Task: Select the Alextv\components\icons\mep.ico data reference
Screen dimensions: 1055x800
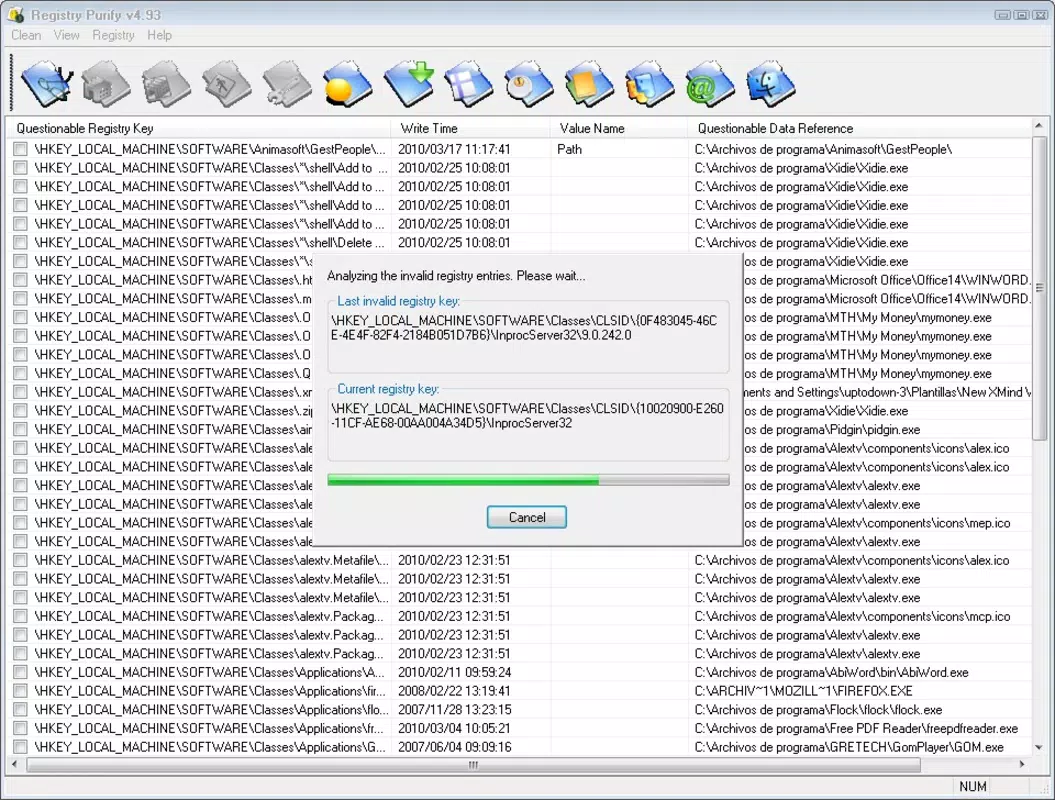Action: point(877,523)
